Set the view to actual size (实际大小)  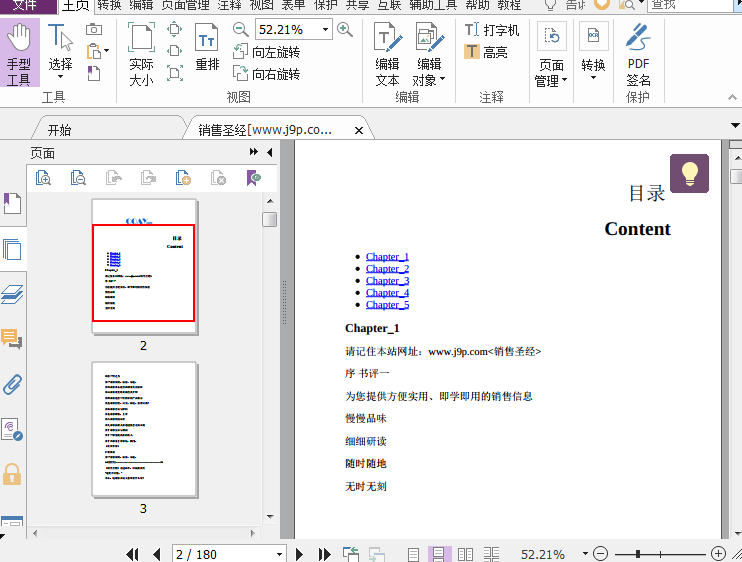pyautogui.click(x=141, y=53)
